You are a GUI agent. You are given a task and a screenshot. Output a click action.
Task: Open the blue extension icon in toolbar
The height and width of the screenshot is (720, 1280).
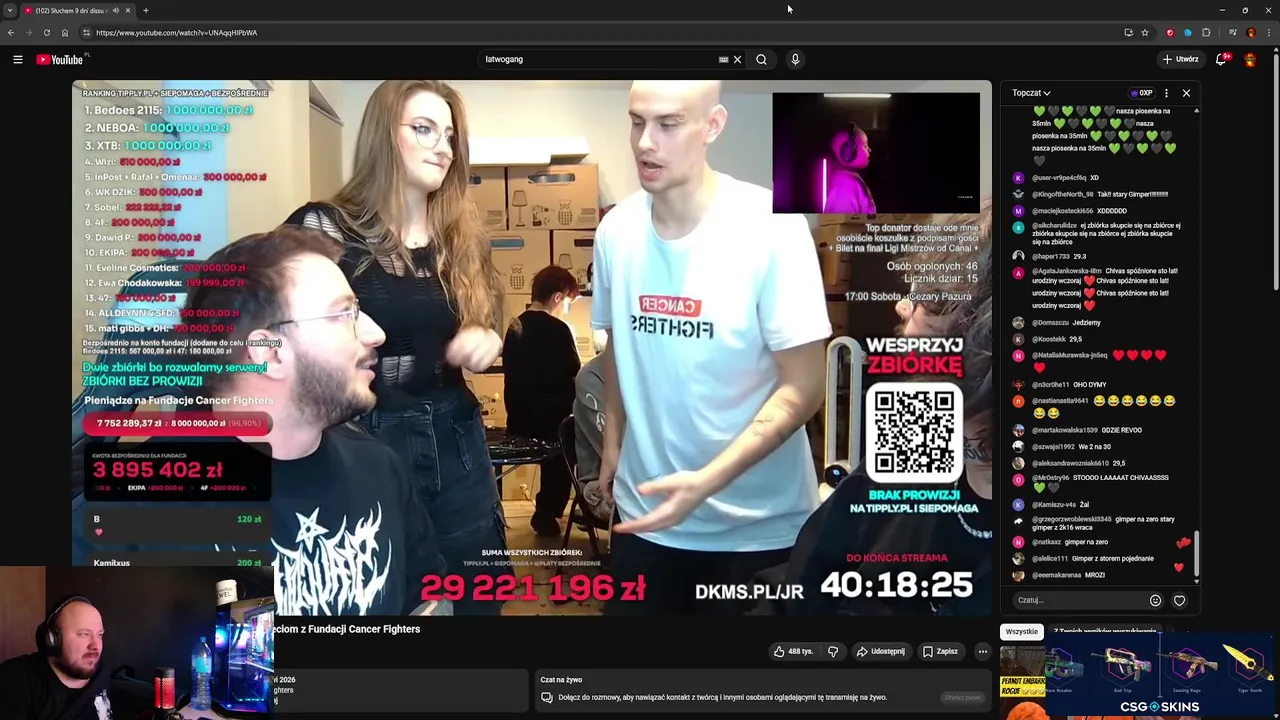pyautogui.click(x=1188, y=32)
